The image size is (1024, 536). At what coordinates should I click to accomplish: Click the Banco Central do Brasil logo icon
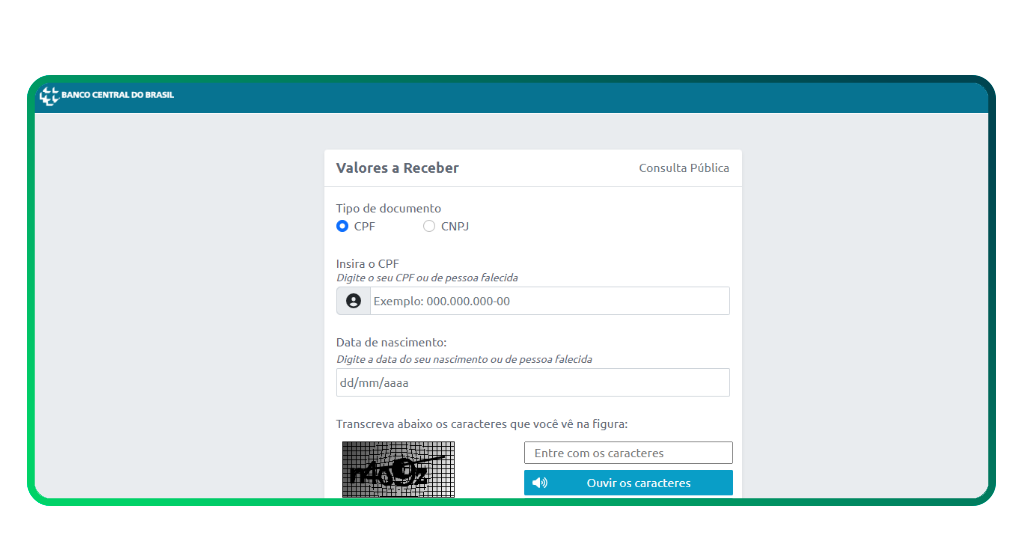pos(48,96)
